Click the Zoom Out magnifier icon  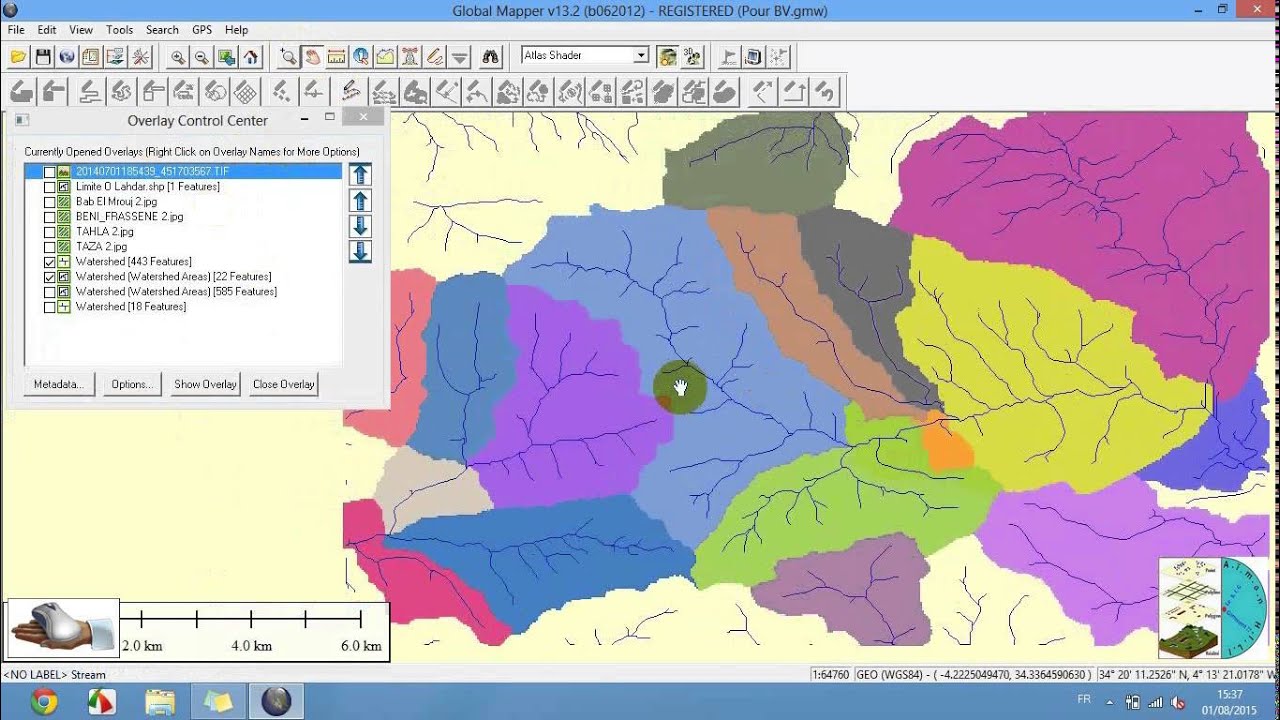pos(202,57)
